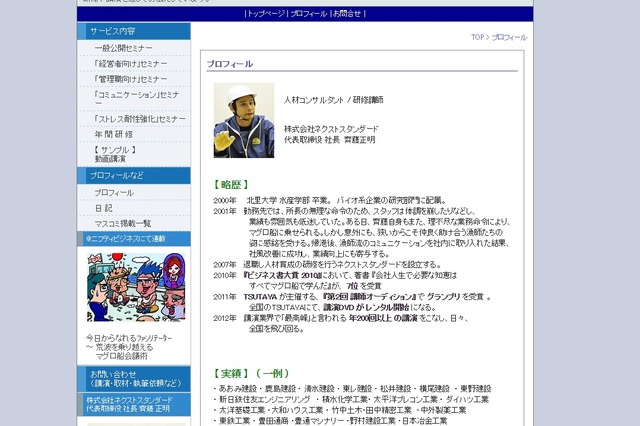Click 人材コンサルタント / 研修講師 text
Screen dimensions: 640x426
333,100
